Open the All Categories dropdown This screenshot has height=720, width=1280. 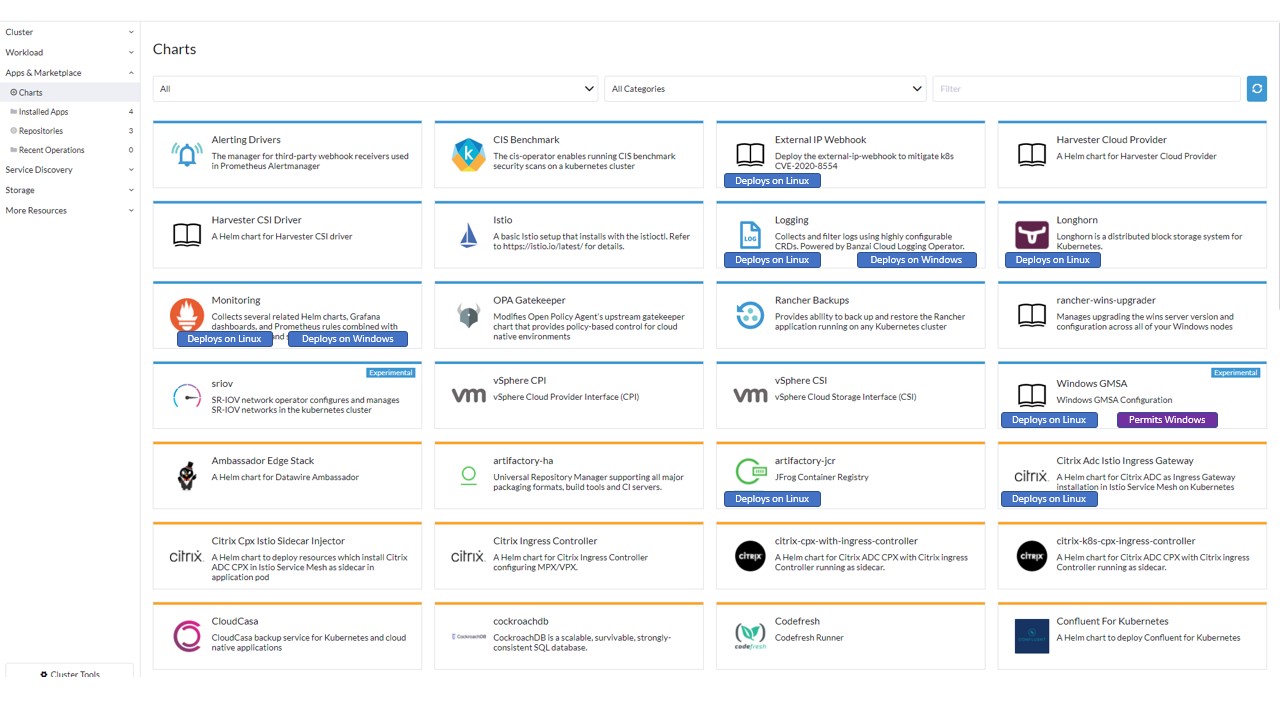click(765, 88)
